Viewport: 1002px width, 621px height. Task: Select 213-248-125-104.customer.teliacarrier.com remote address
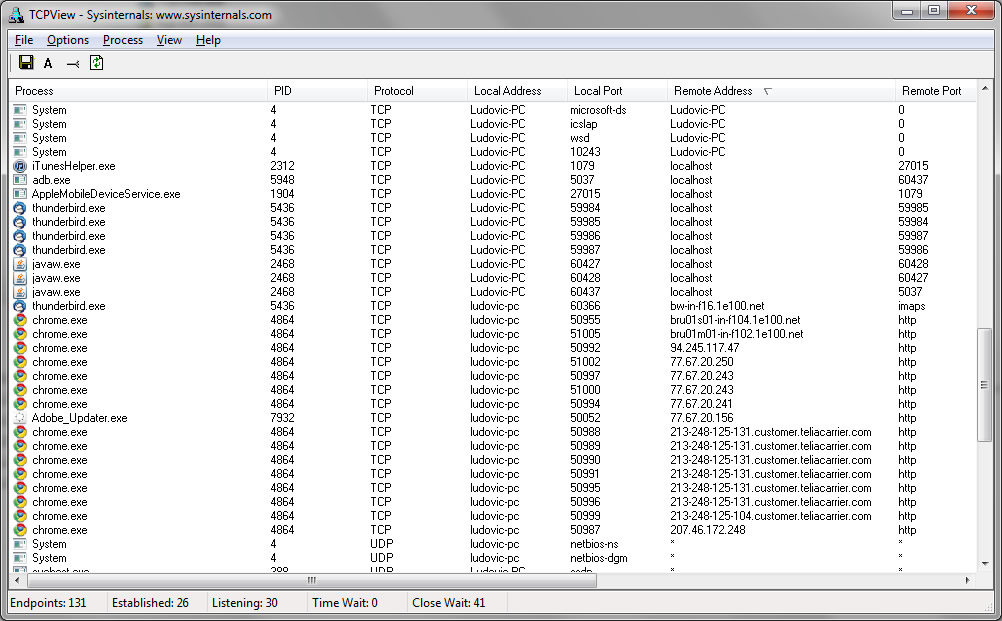pos(771,516)
